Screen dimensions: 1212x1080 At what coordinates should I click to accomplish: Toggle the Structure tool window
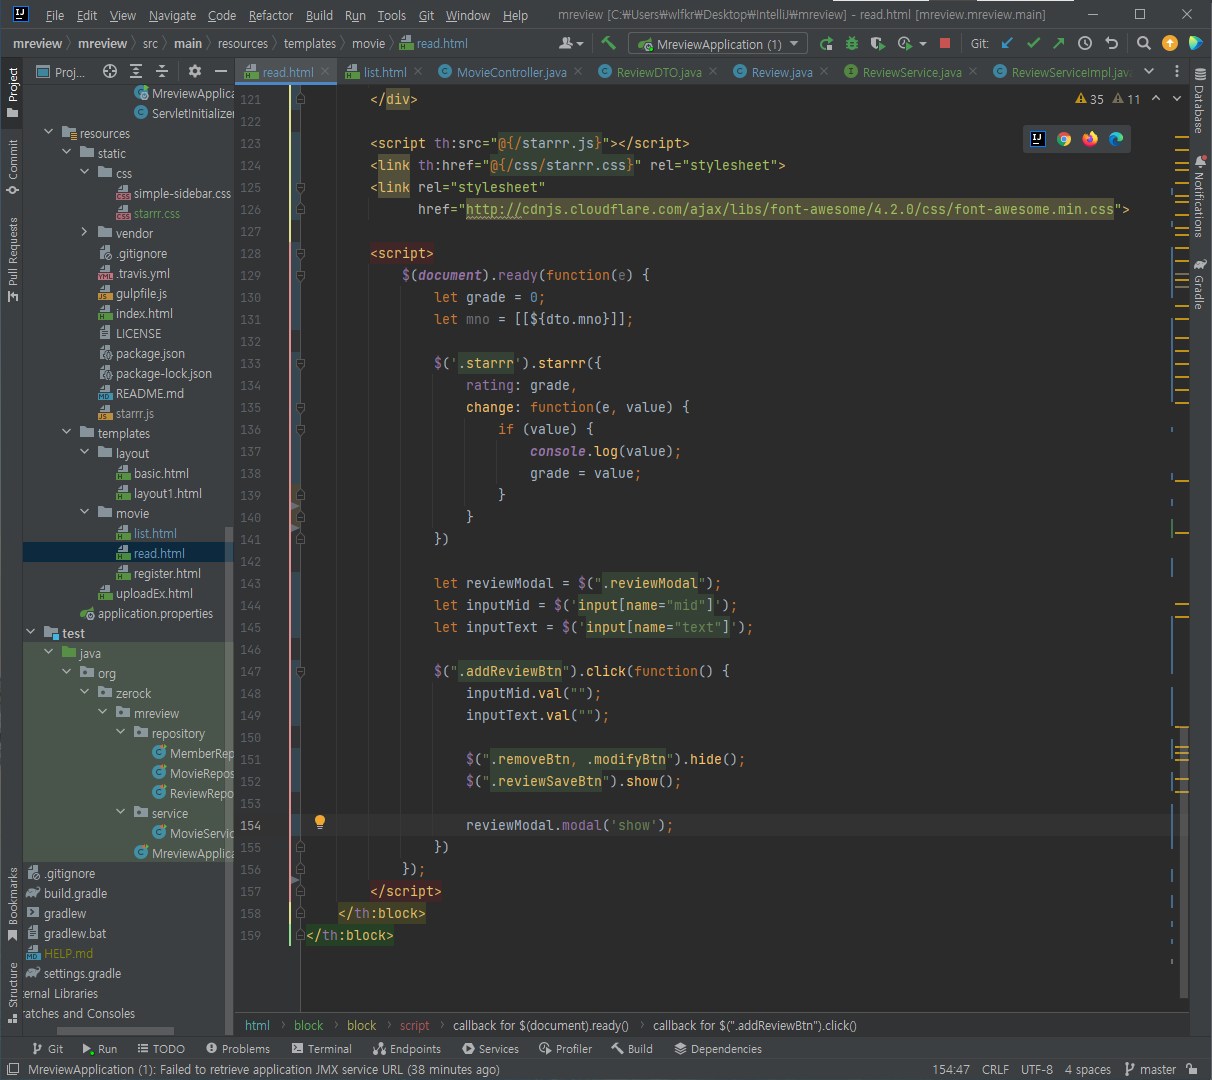pyautogui.click(x=13, y=992)
